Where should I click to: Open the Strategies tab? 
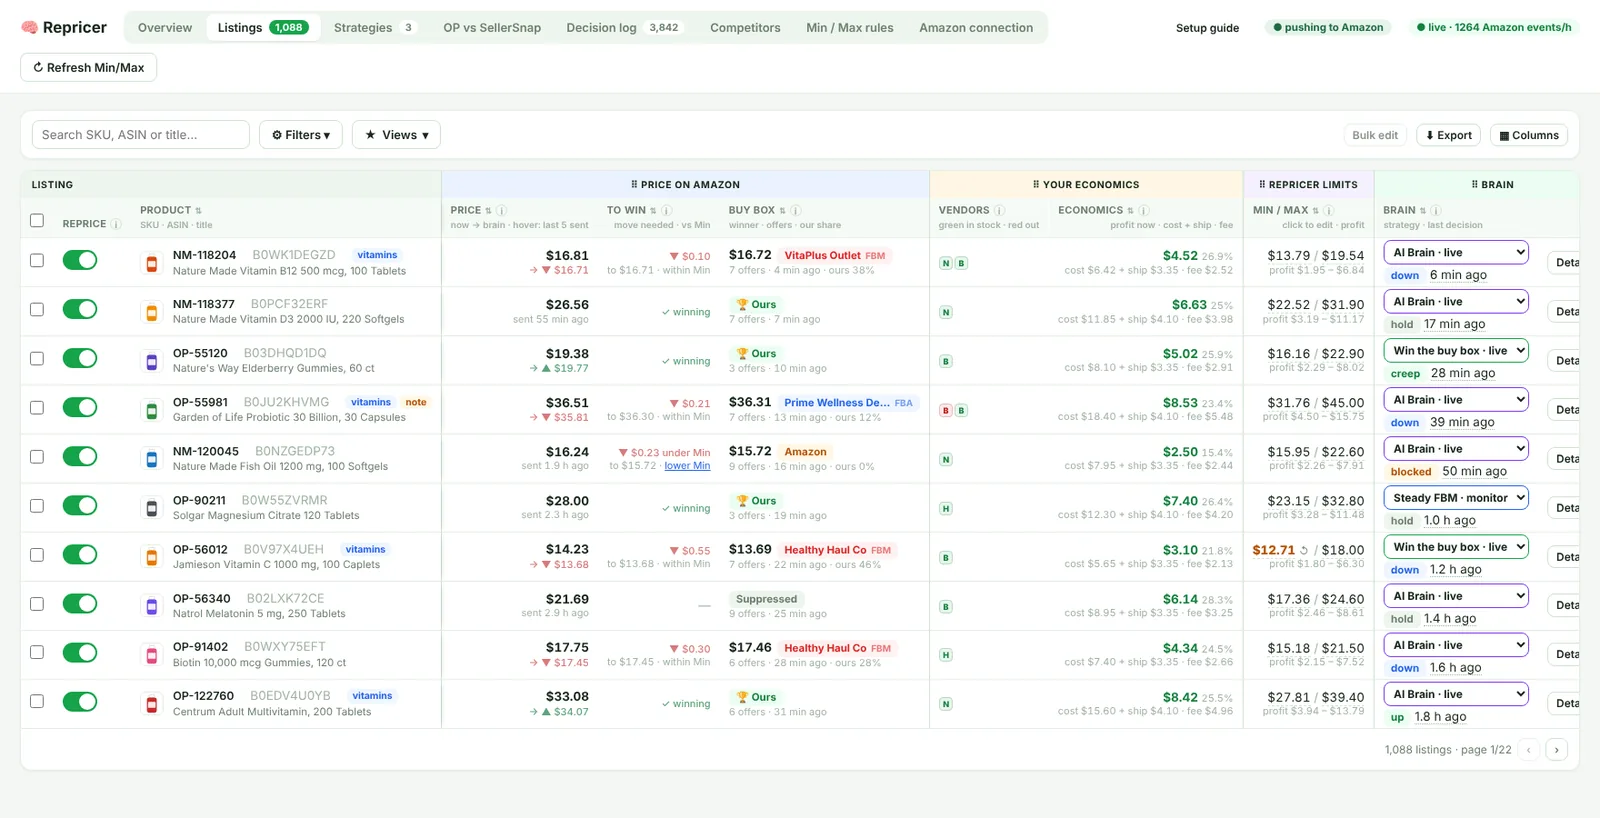374,28
